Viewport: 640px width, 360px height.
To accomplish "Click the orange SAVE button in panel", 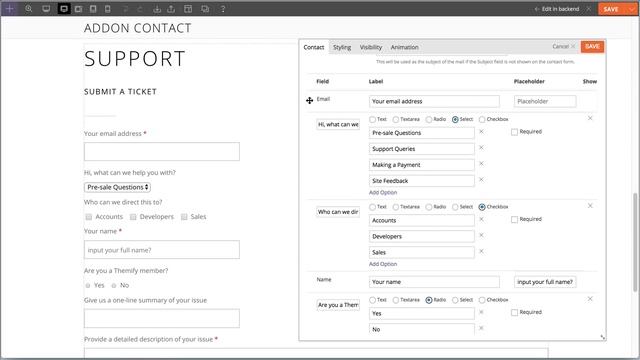I will (x=592, y=47).
